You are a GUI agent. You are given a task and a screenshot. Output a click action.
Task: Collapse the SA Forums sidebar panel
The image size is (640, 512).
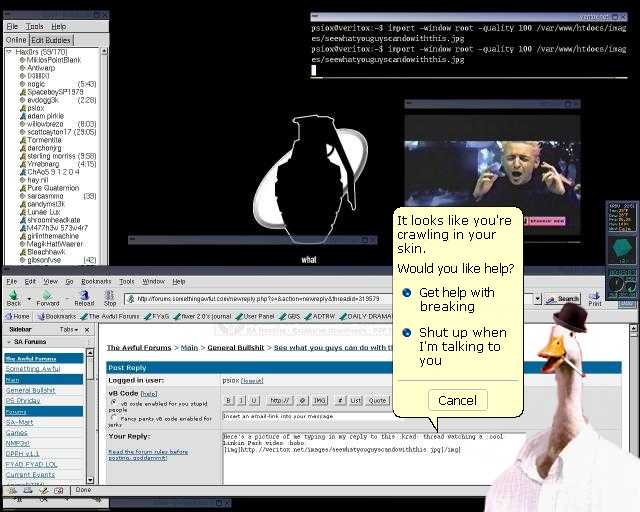pos(9,342)
